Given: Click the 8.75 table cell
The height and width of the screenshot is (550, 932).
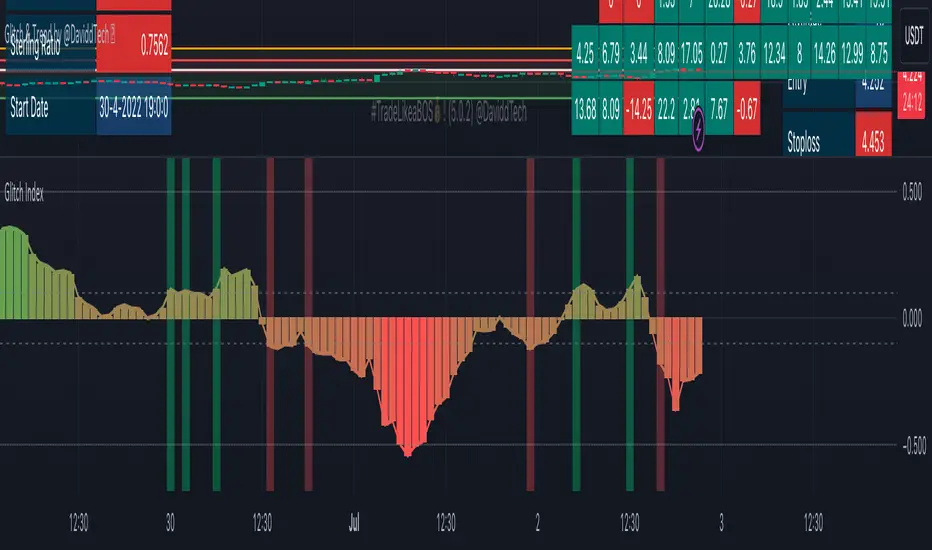Looking at the screenshot, I should coord(879,54).
